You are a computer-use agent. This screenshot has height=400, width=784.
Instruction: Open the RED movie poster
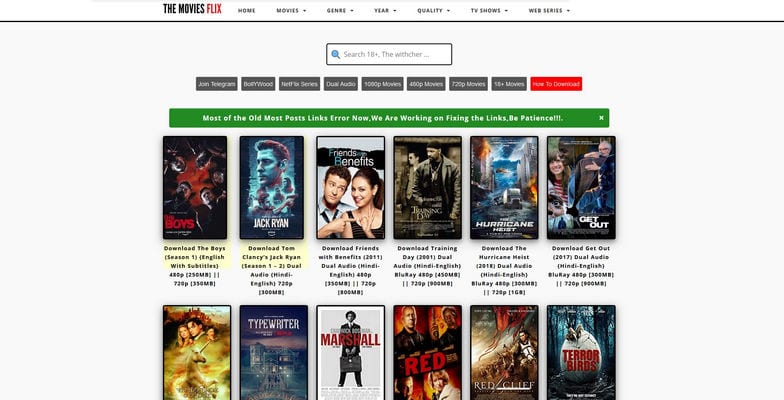click(x=428, y=352)
